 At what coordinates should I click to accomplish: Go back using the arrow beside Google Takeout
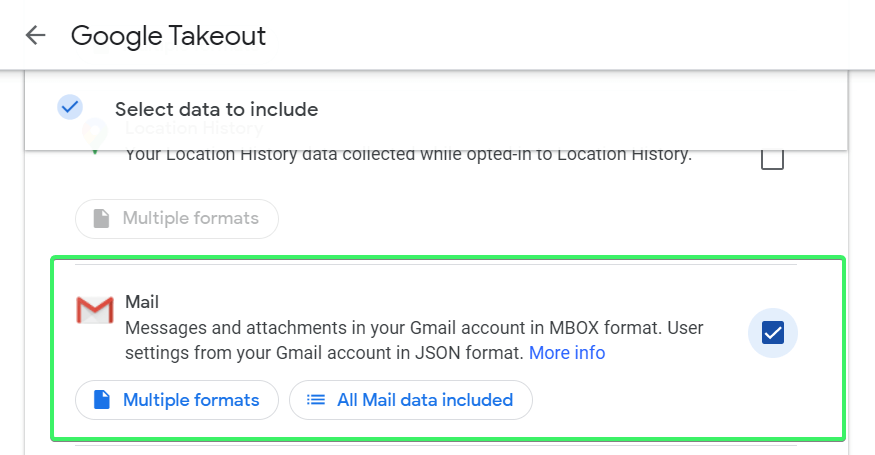point(36,36)
